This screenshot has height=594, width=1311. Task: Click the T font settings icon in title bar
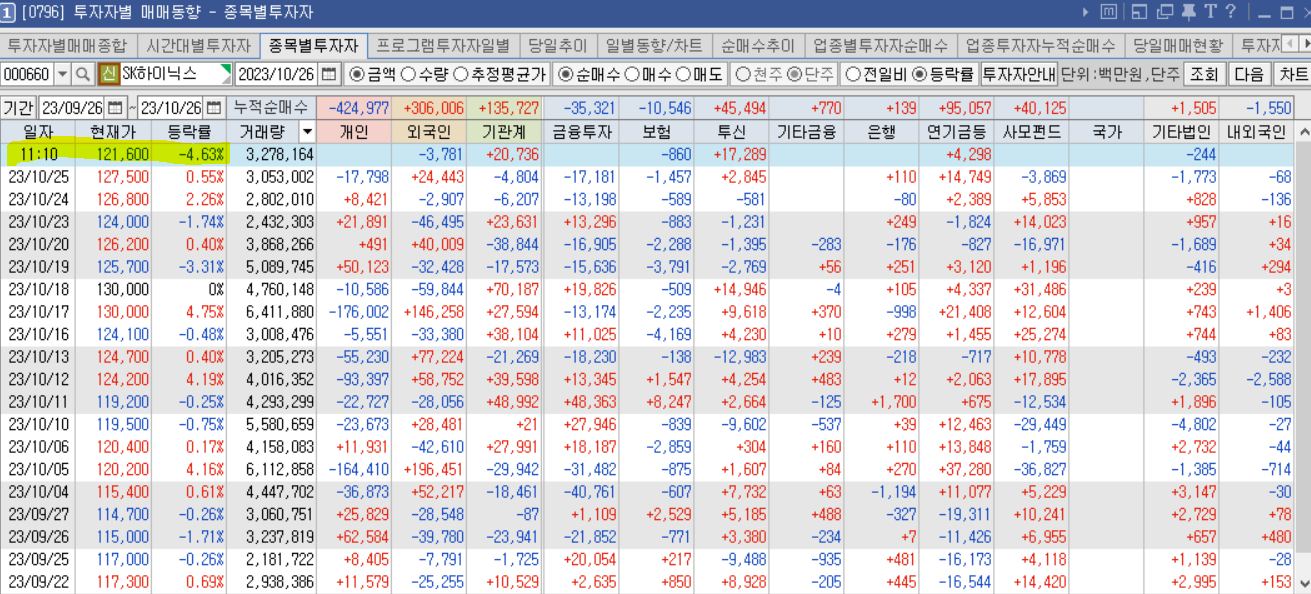[1212, 12]
